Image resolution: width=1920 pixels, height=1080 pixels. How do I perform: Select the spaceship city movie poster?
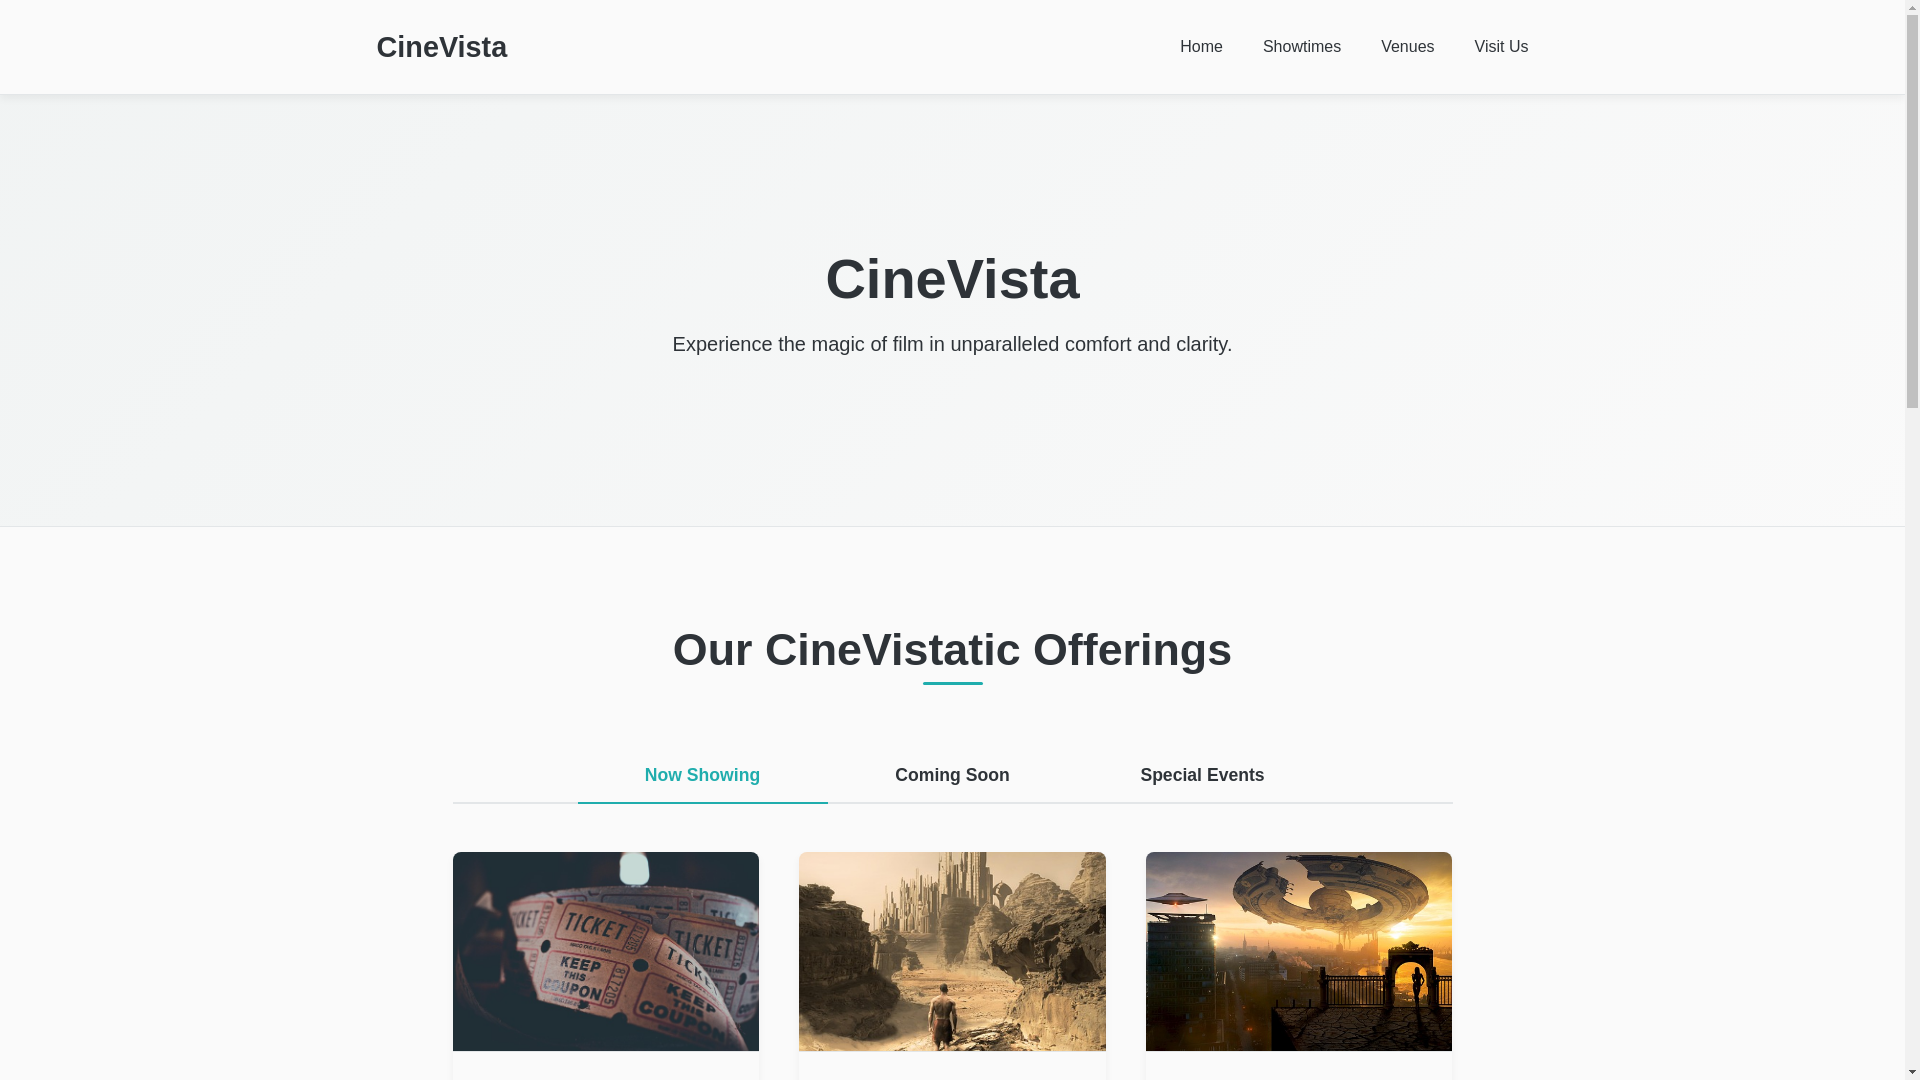tap(1298, 951)
